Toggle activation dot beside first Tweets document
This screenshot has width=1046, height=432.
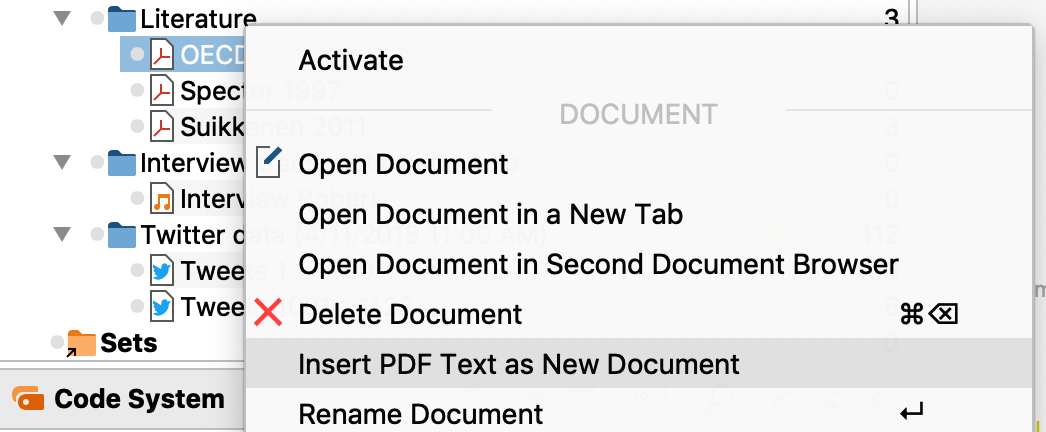click(137, 270)
